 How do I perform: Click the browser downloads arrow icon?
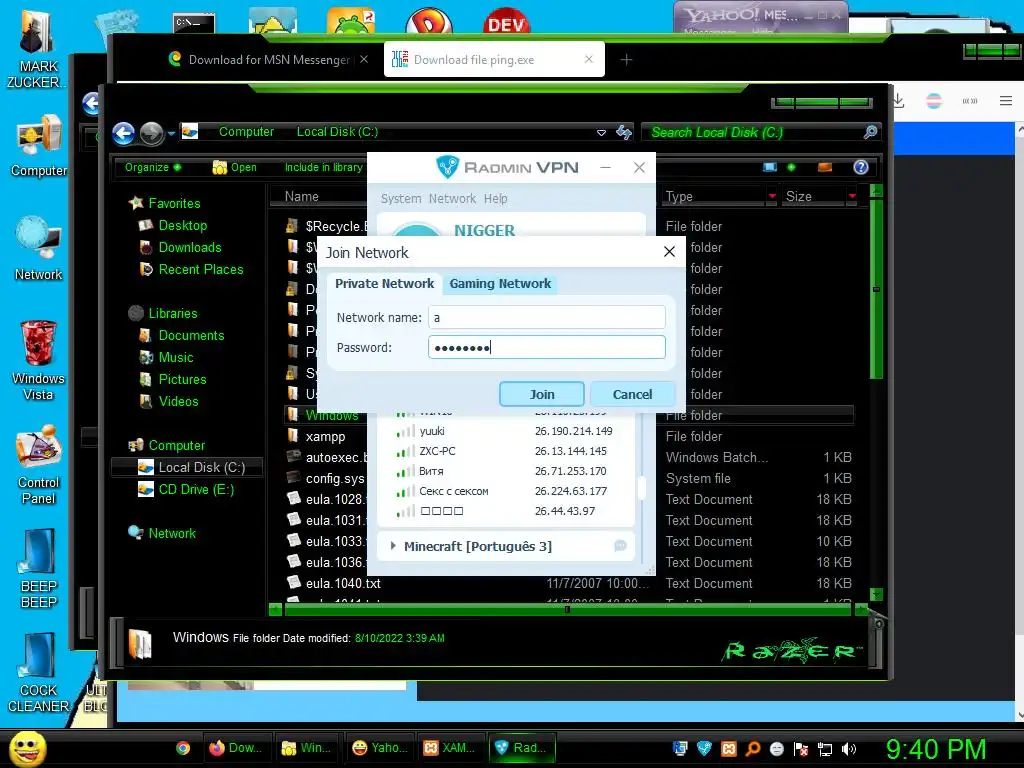pyautogui.click(x=899, y=101)
